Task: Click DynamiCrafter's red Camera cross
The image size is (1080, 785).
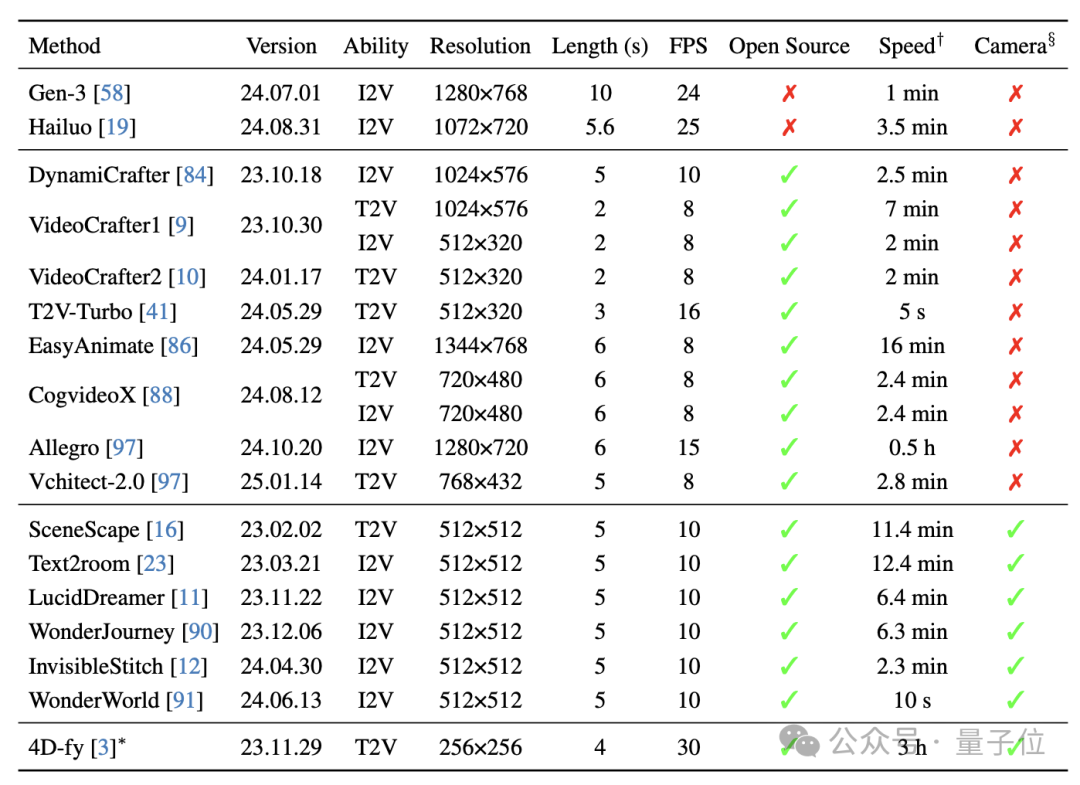Action: [x=1015, y=175]
